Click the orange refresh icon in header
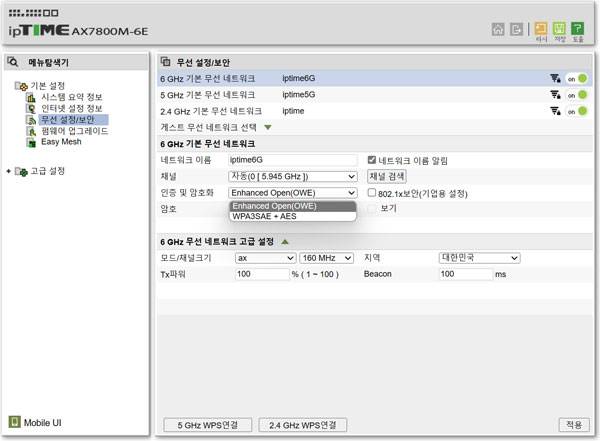 (541, 29)
